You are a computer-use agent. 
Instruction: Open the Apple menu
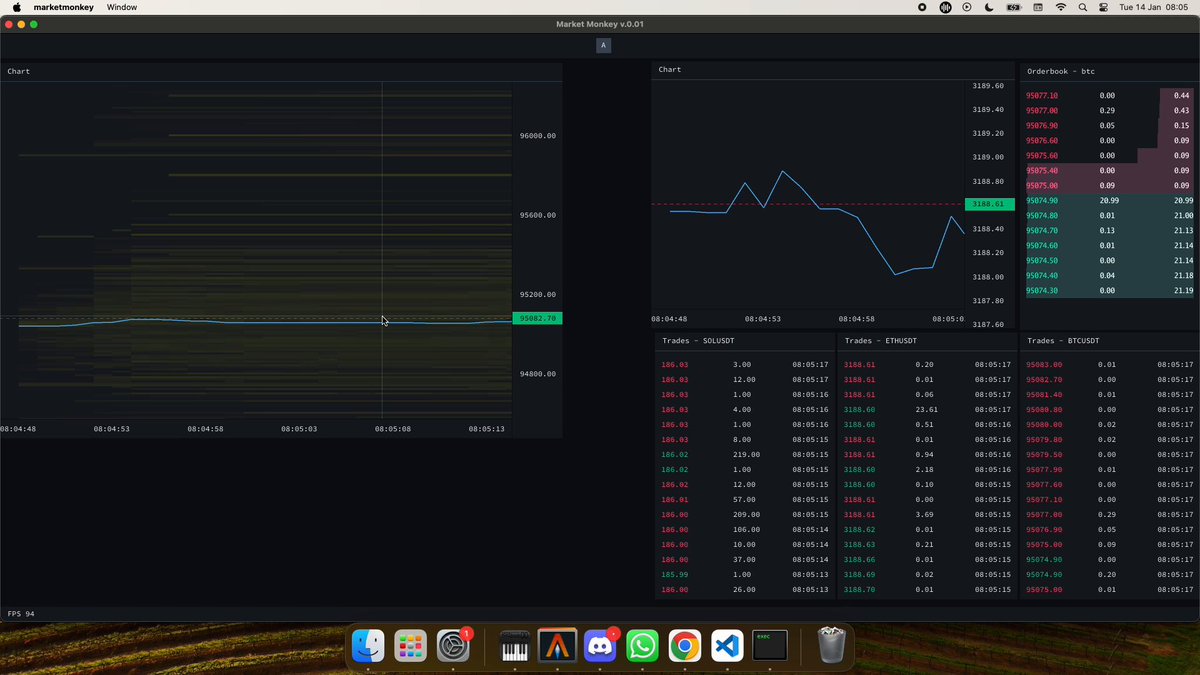click(x=16, y=7)
